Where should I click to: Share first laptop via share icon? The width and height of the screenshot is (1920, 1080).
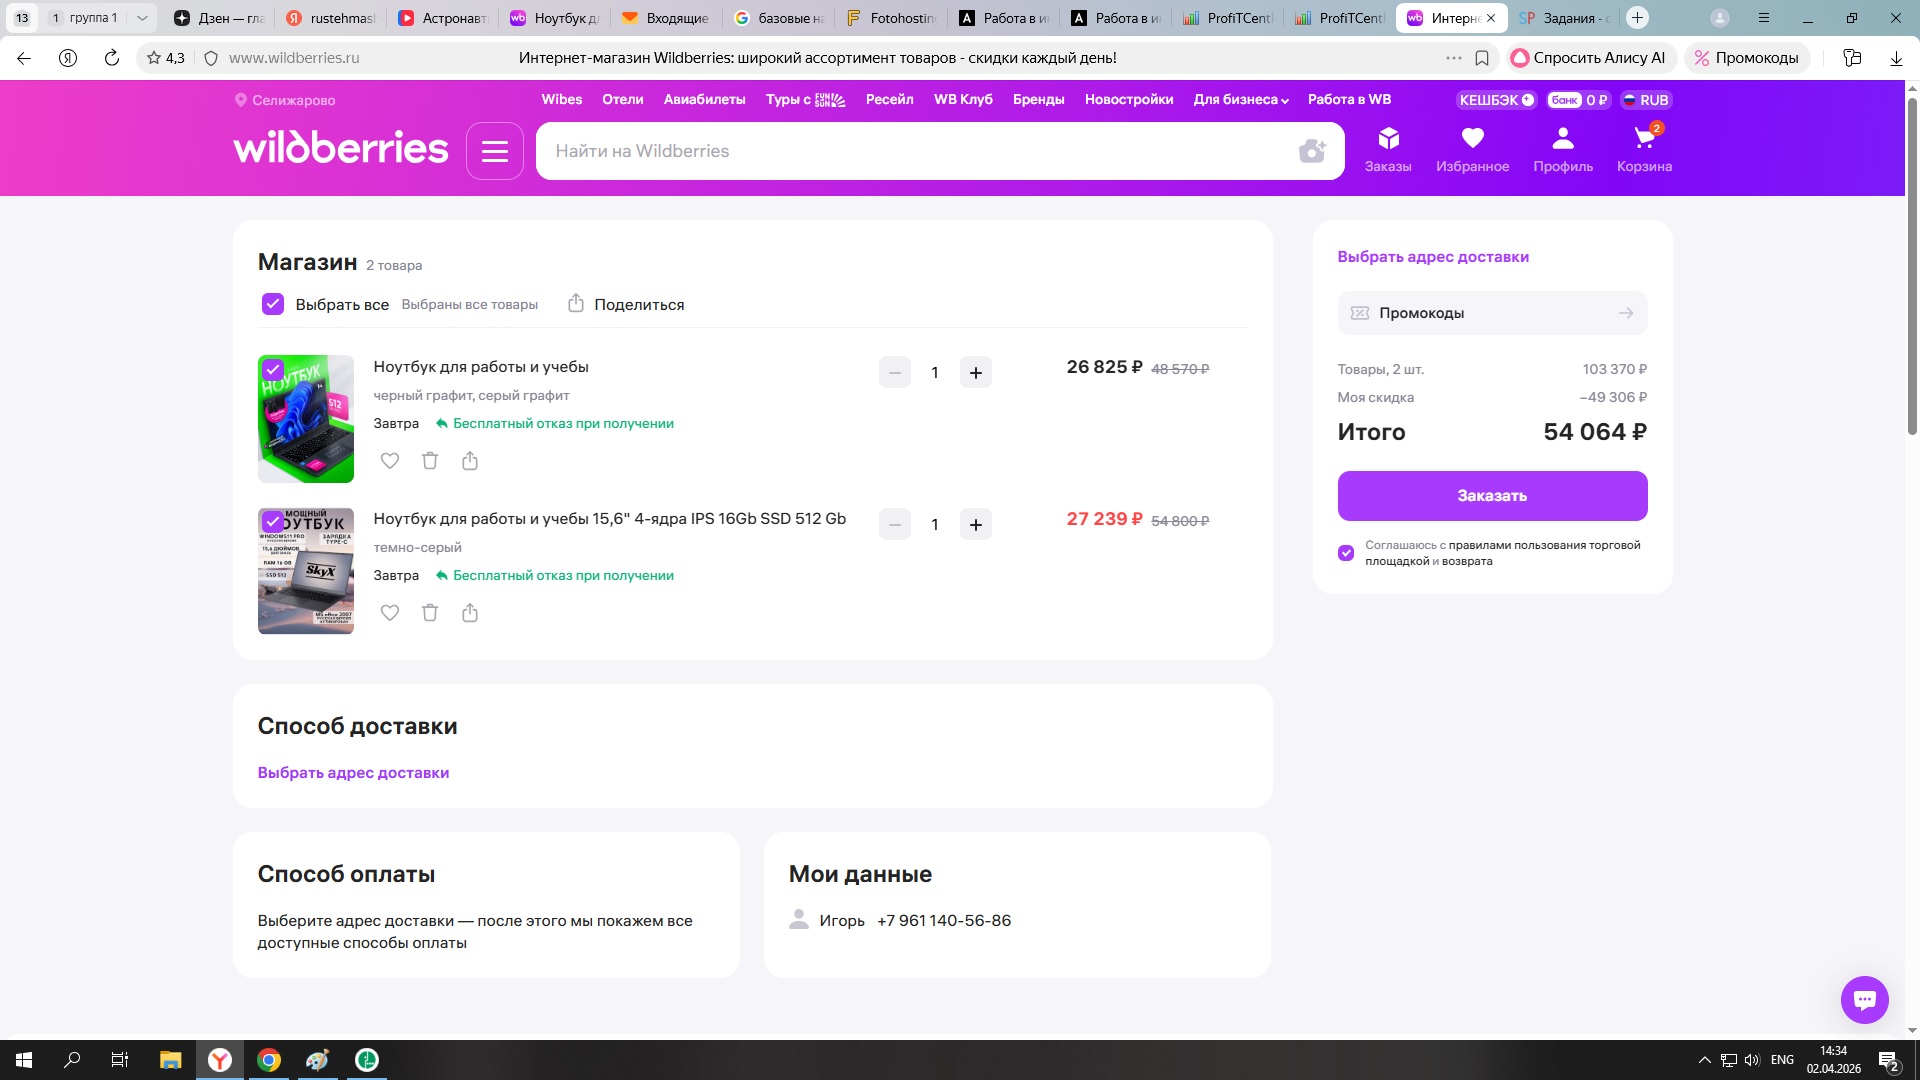click(x=470, y=461)
